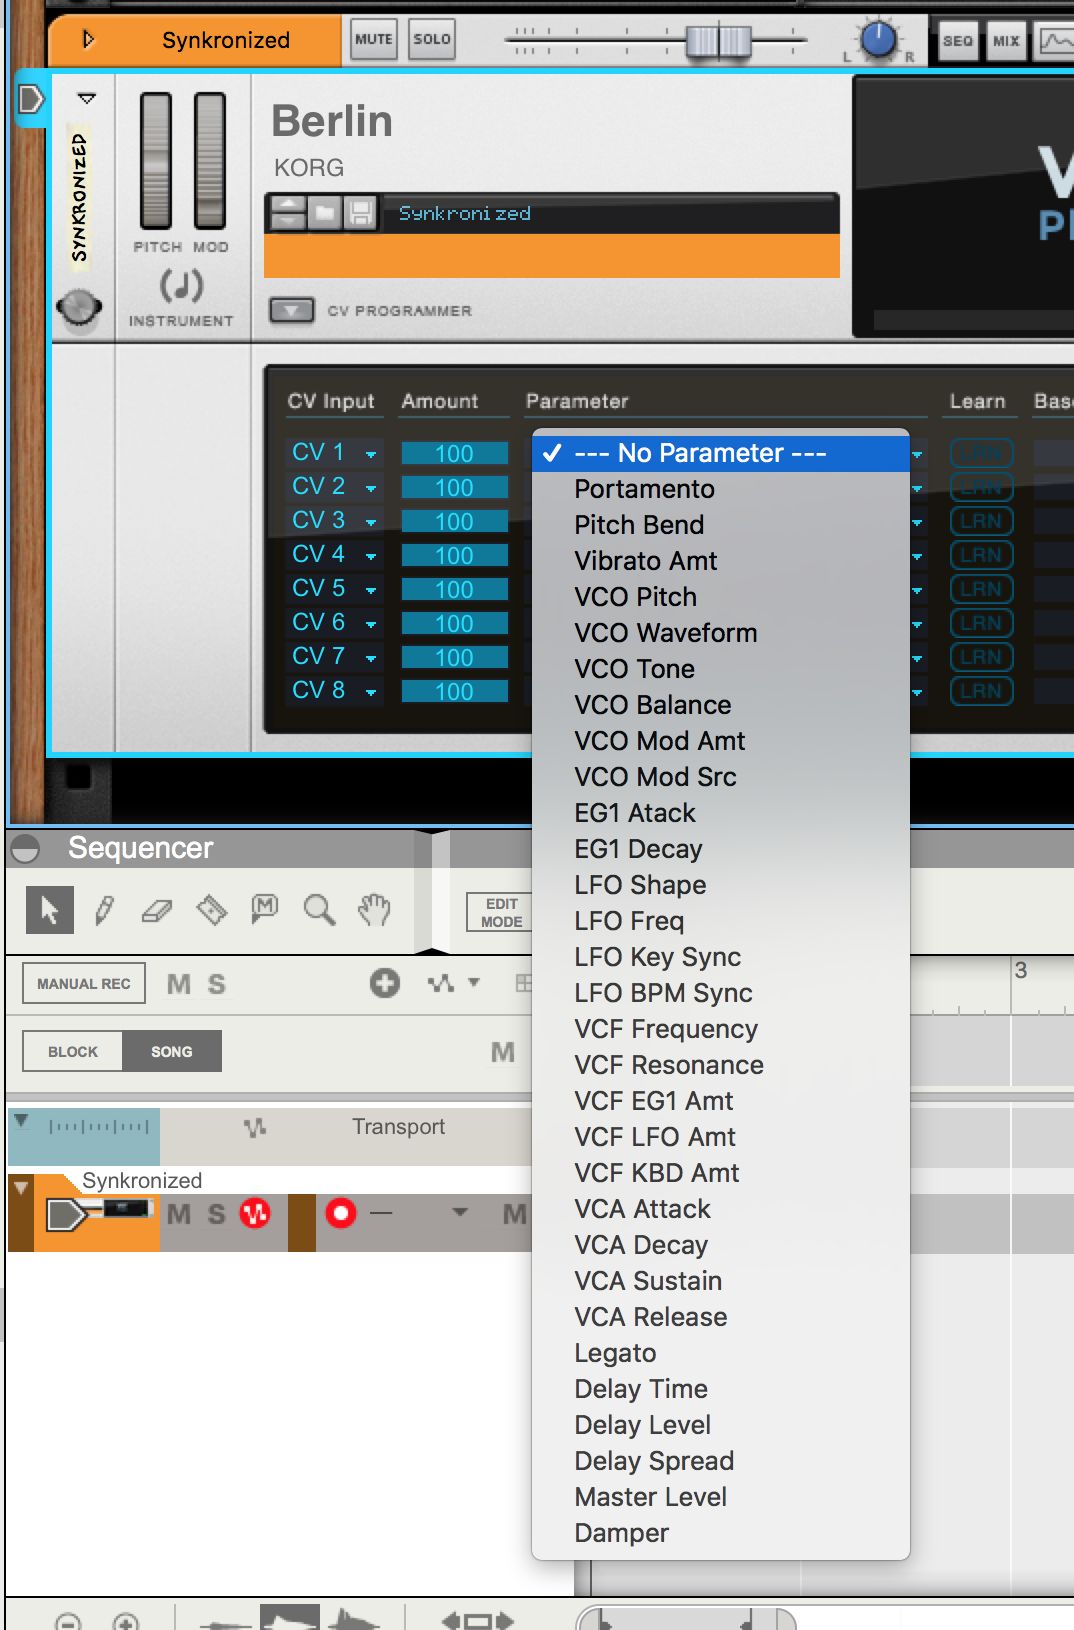Toggle Solo on the Synkronized sequencer track

216,1214
